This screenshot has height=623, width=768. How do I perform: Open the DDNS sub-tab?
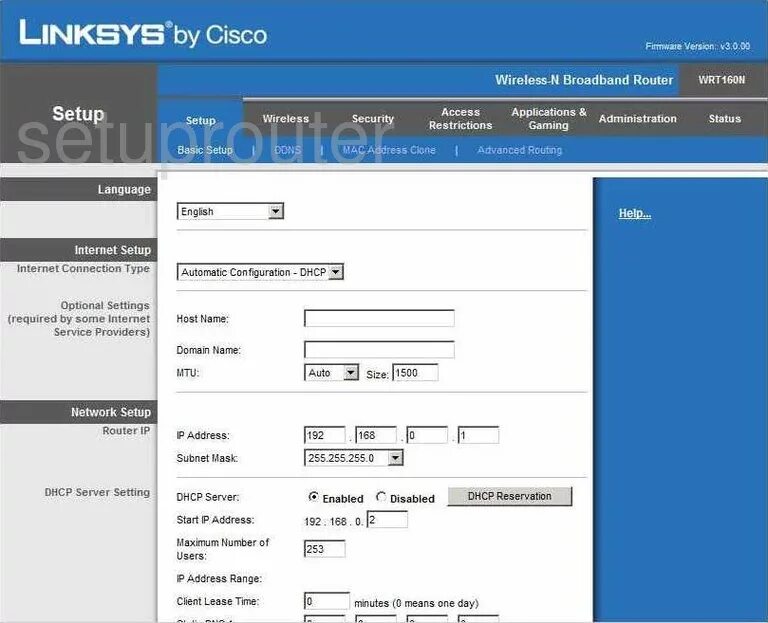click(288, 150)
